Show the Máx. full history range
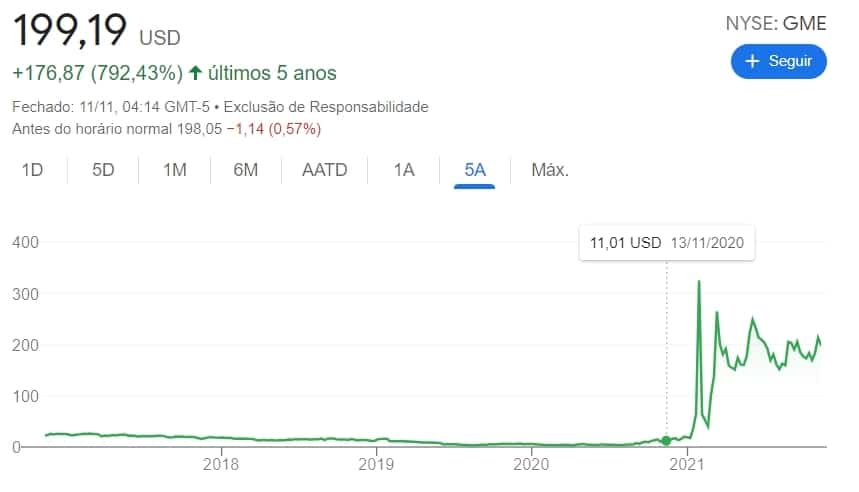859x492 pixels. pyautogui.click(x=550, y=170)
